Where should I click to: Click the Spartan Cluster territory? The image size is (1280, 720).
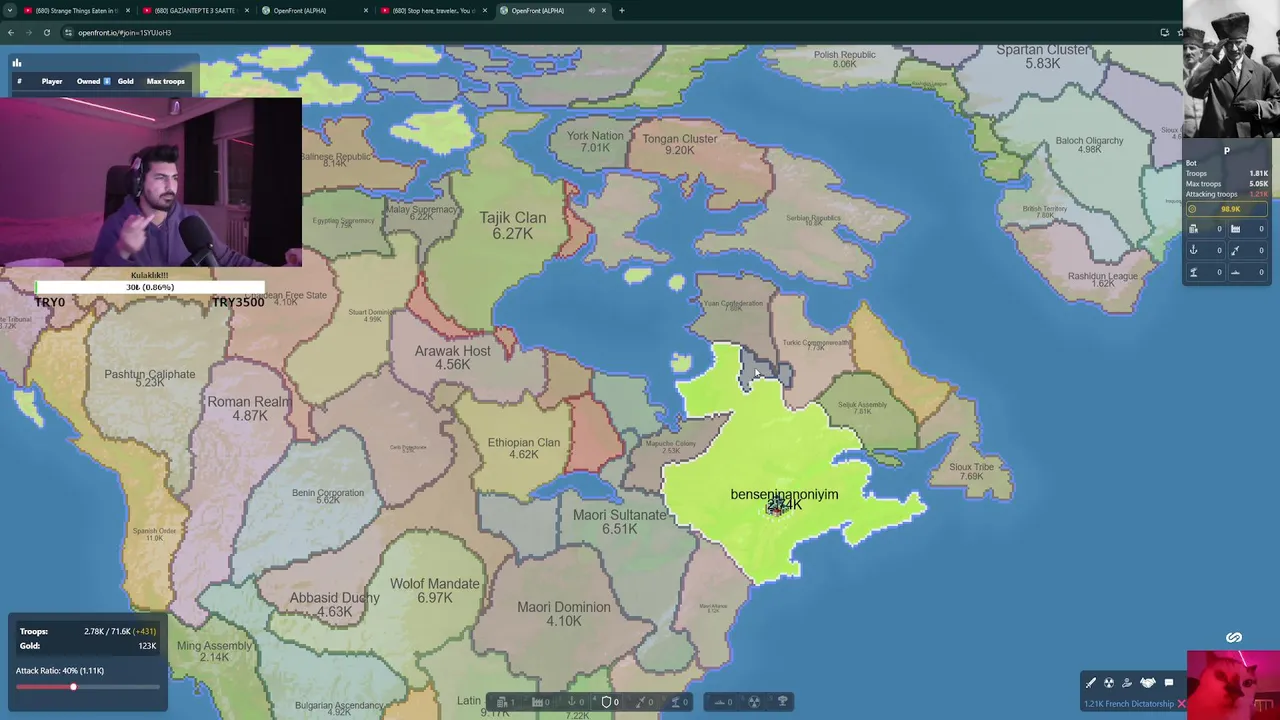[1042, 56]
